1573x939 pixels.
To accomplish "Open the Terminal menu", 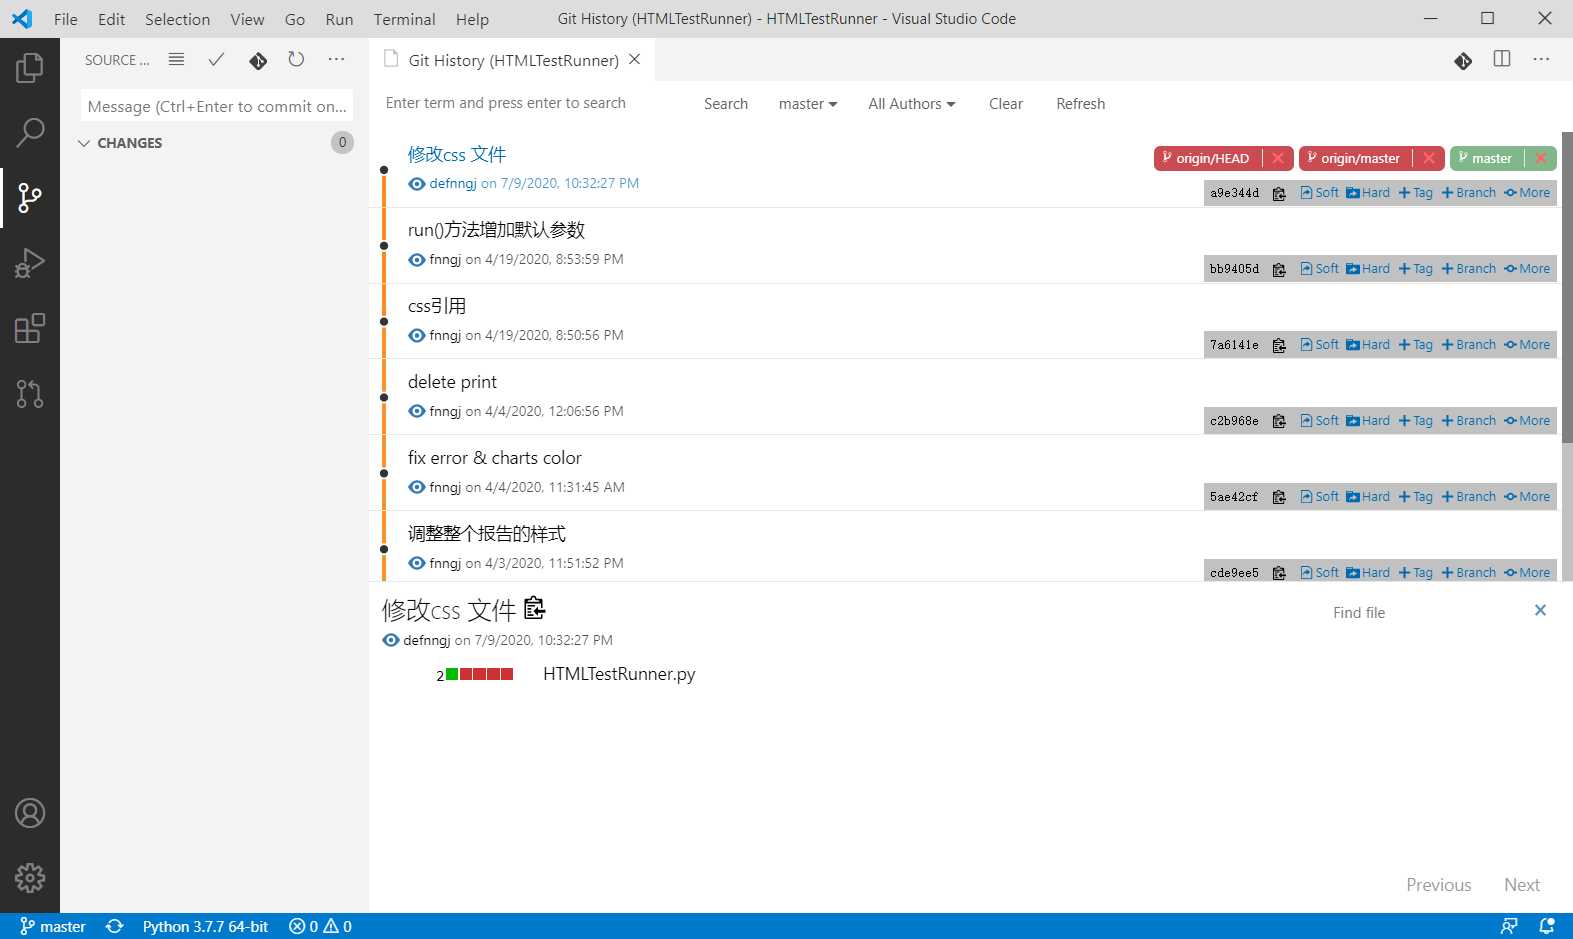I will [x=404, y=19].
